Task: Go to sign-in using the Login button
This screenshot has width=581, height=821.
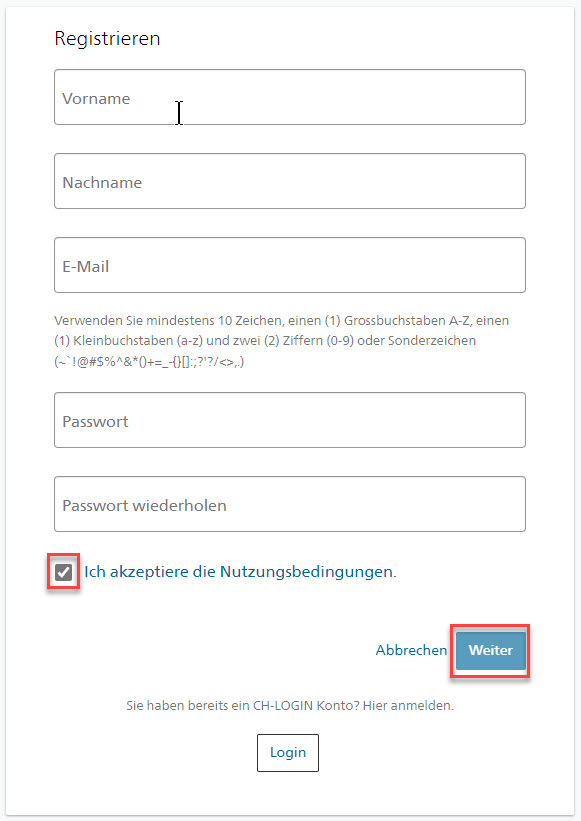Action: 287,753
